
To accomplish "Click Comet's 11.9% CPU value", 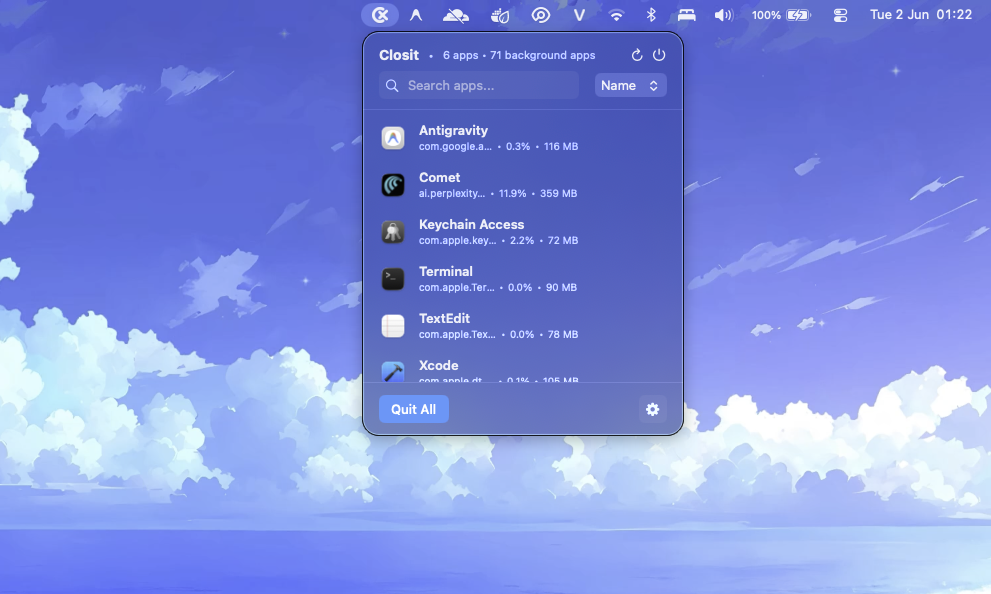I will point(513,193).
